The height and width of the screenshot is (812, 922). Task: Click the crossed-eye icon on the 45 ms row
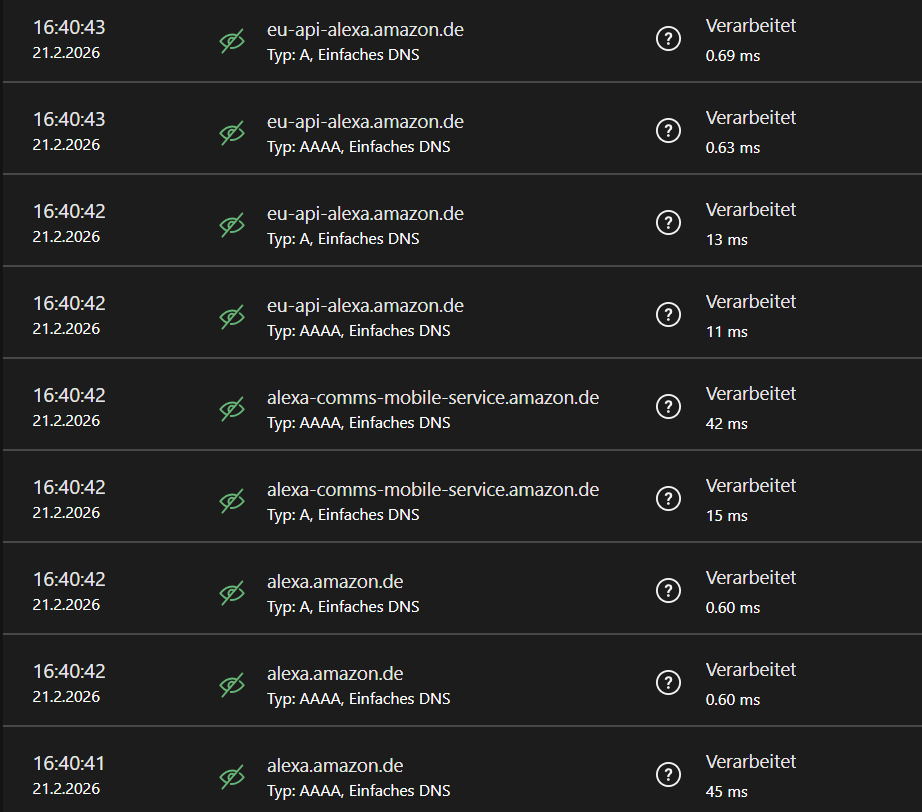(232, 777)
